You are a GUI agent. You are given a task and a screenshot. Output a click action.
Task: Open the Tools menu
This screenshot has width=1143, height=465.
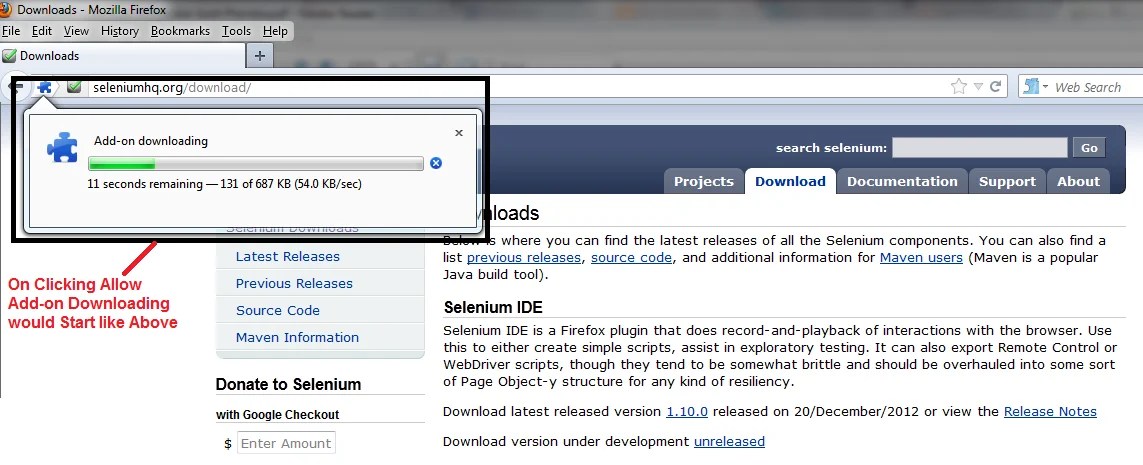[x=236, y=31]
